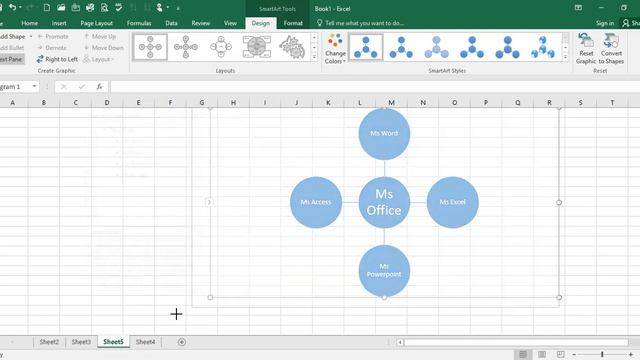640x360 pixels.
Task: Click the Demote button
Action: [x=52, y=48]
